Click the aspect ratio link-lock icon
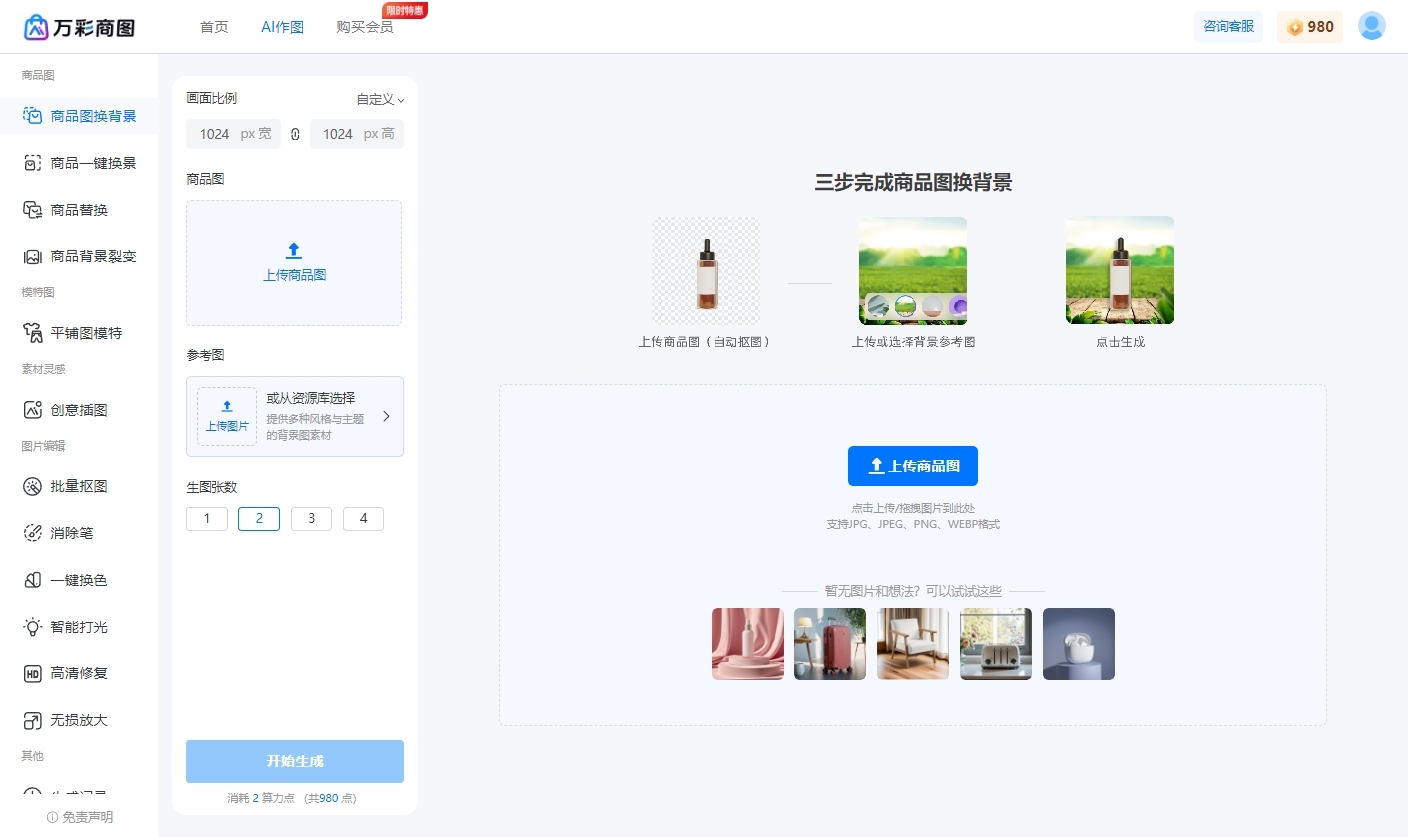 point(295,134)
